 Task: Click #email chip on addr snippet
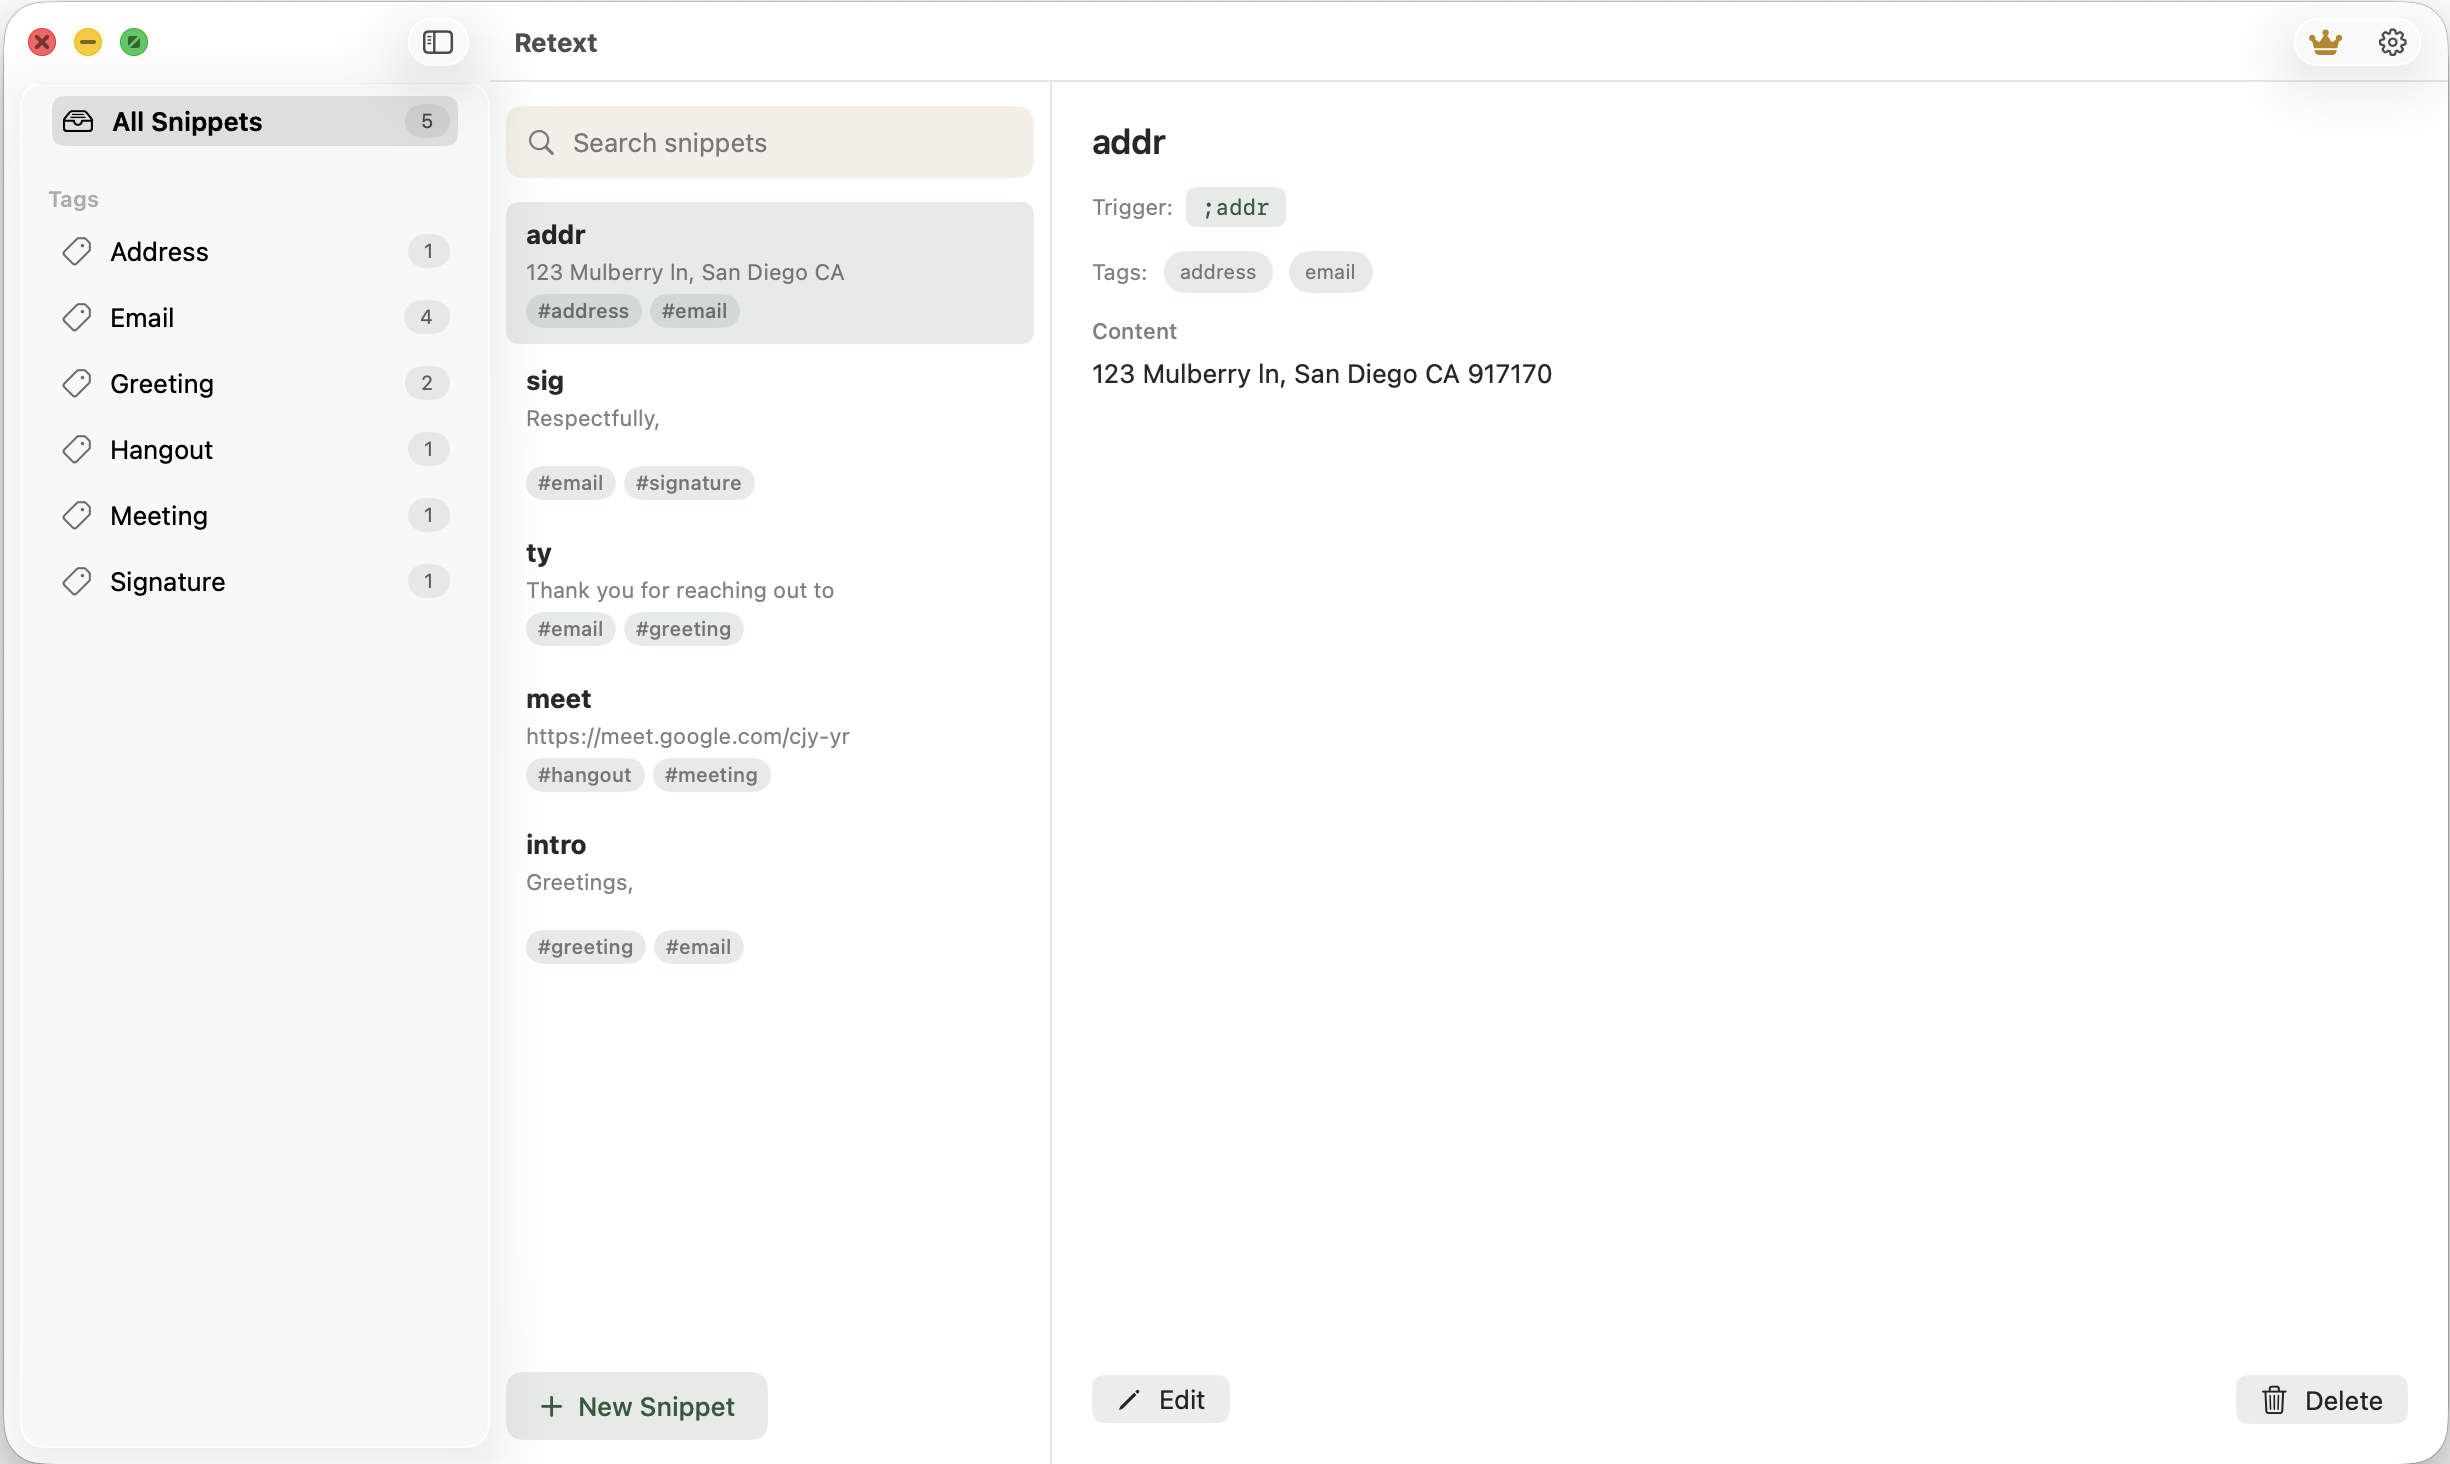[694, 311]
